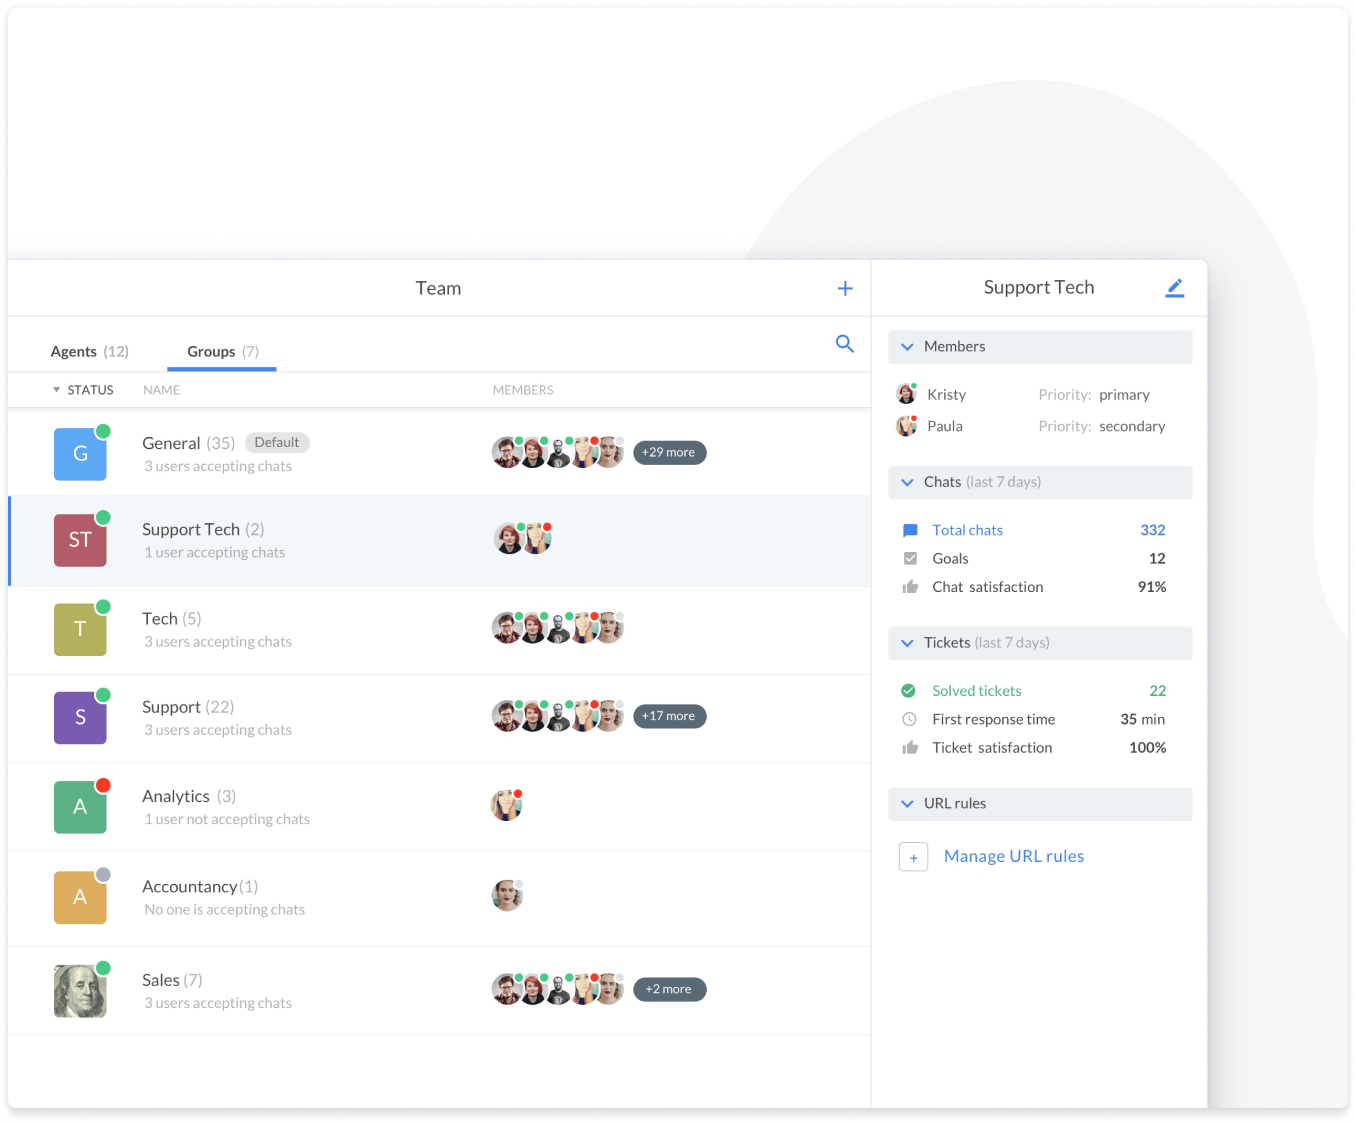Click the Default badge on General
This screenshot has width=1356, height=1124.
pyautogui.click(x=277, y=442)
